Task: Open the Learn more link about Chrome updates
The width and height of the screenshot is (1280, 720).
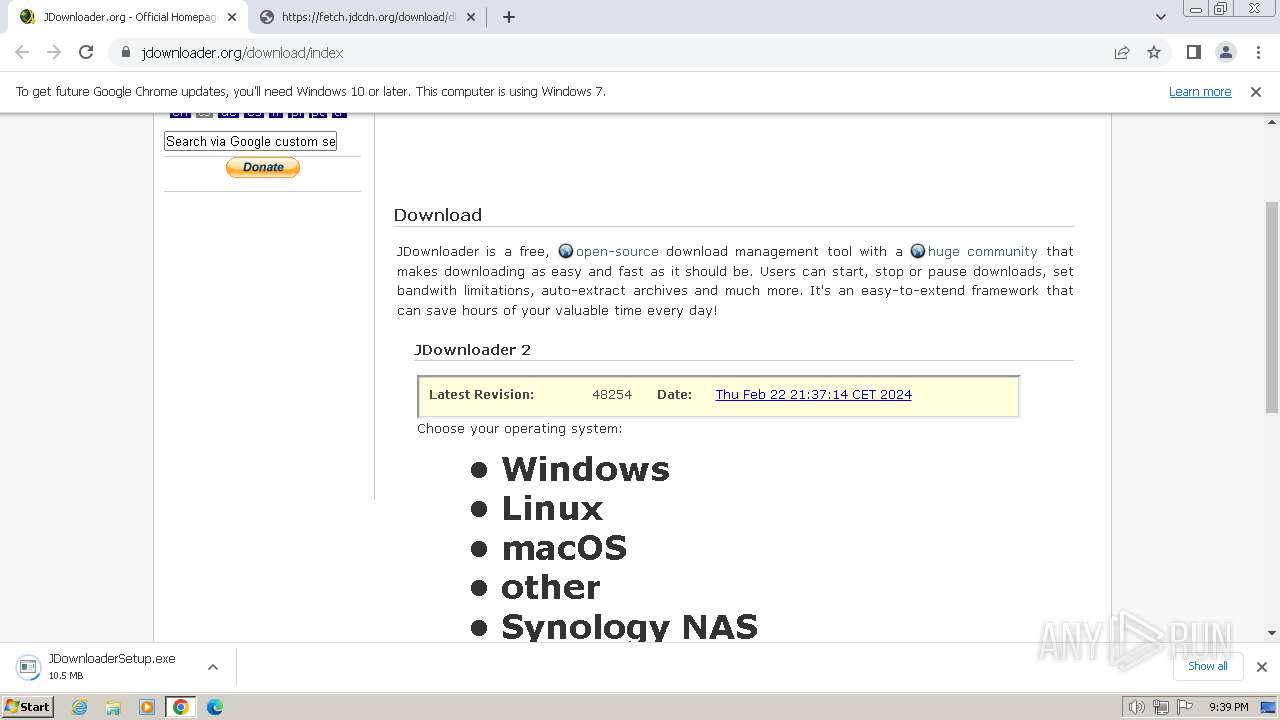Action: click(1200, 91)
